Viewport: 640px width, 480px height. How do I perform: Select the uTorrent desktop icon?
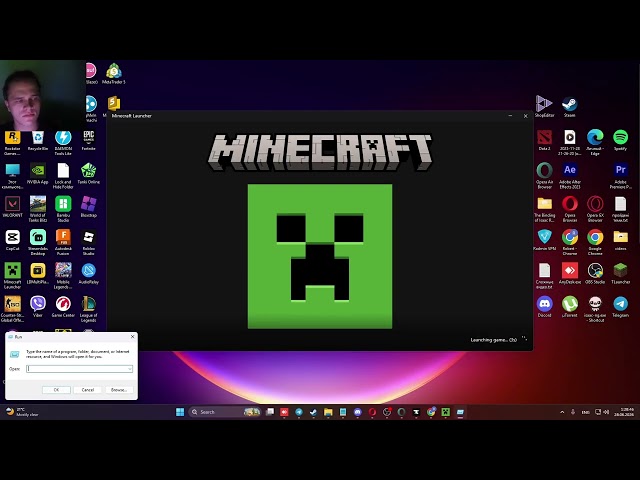569,307
